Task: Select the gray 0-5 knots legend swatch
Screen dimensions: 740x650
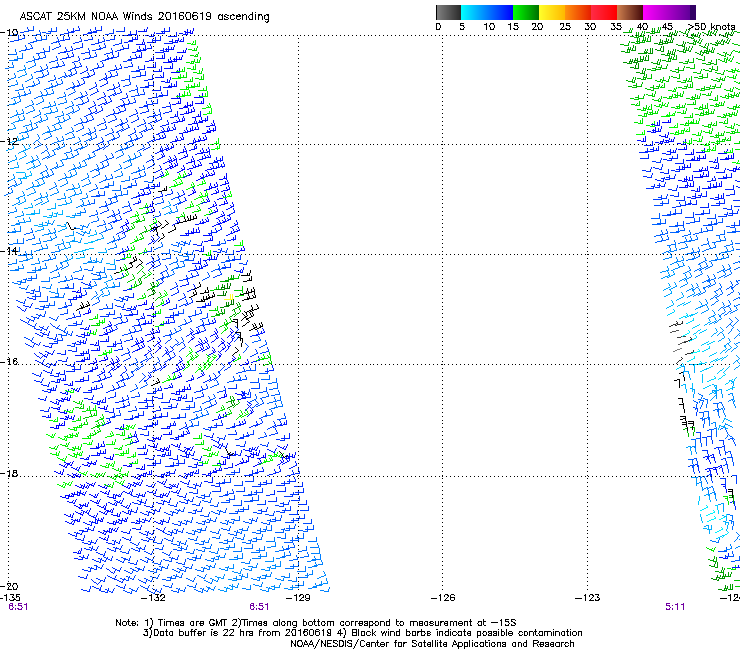Action: click(448, 12)
